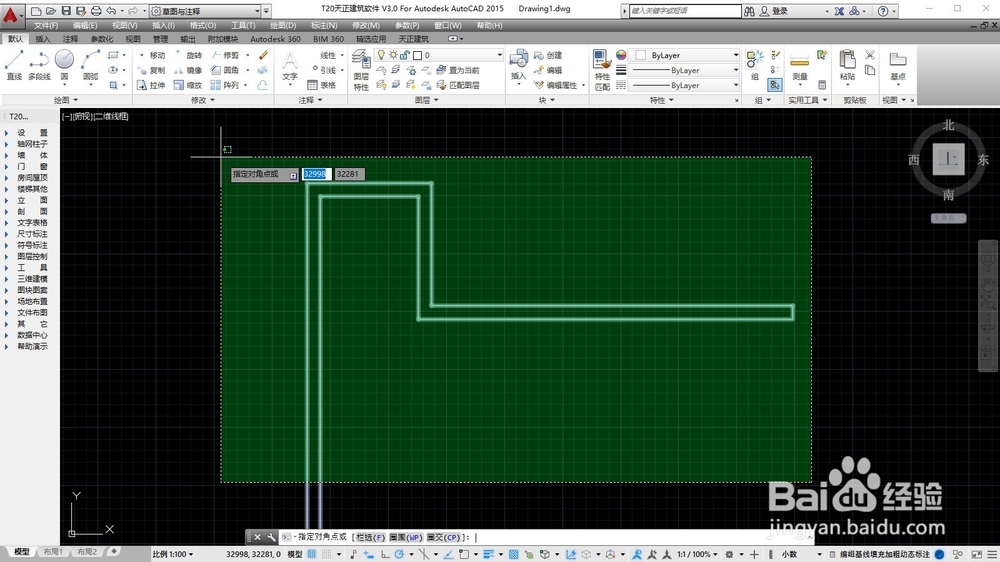The image size is (1000, 562).
Task: Click 匹配图层 button
Action: [459, 85]
